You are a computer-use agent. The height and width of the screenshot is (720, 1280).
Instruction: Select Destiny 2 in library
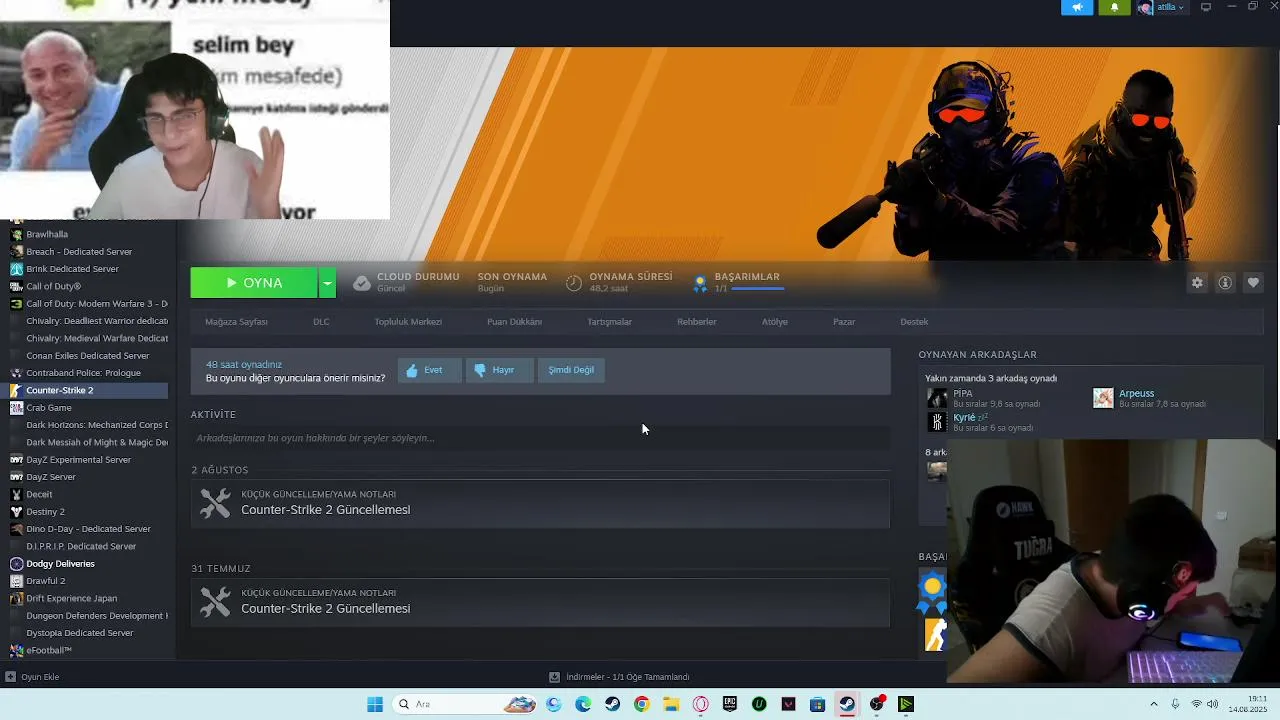click(45, 512)
